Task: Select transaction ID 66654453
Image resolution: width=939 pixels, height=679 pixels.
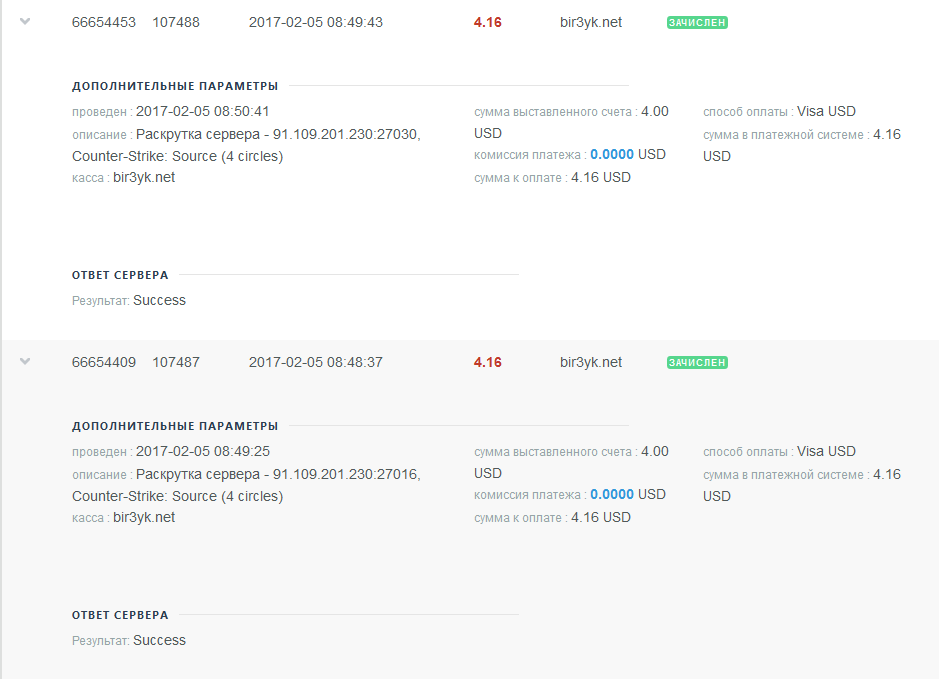Action: point(104,22)
